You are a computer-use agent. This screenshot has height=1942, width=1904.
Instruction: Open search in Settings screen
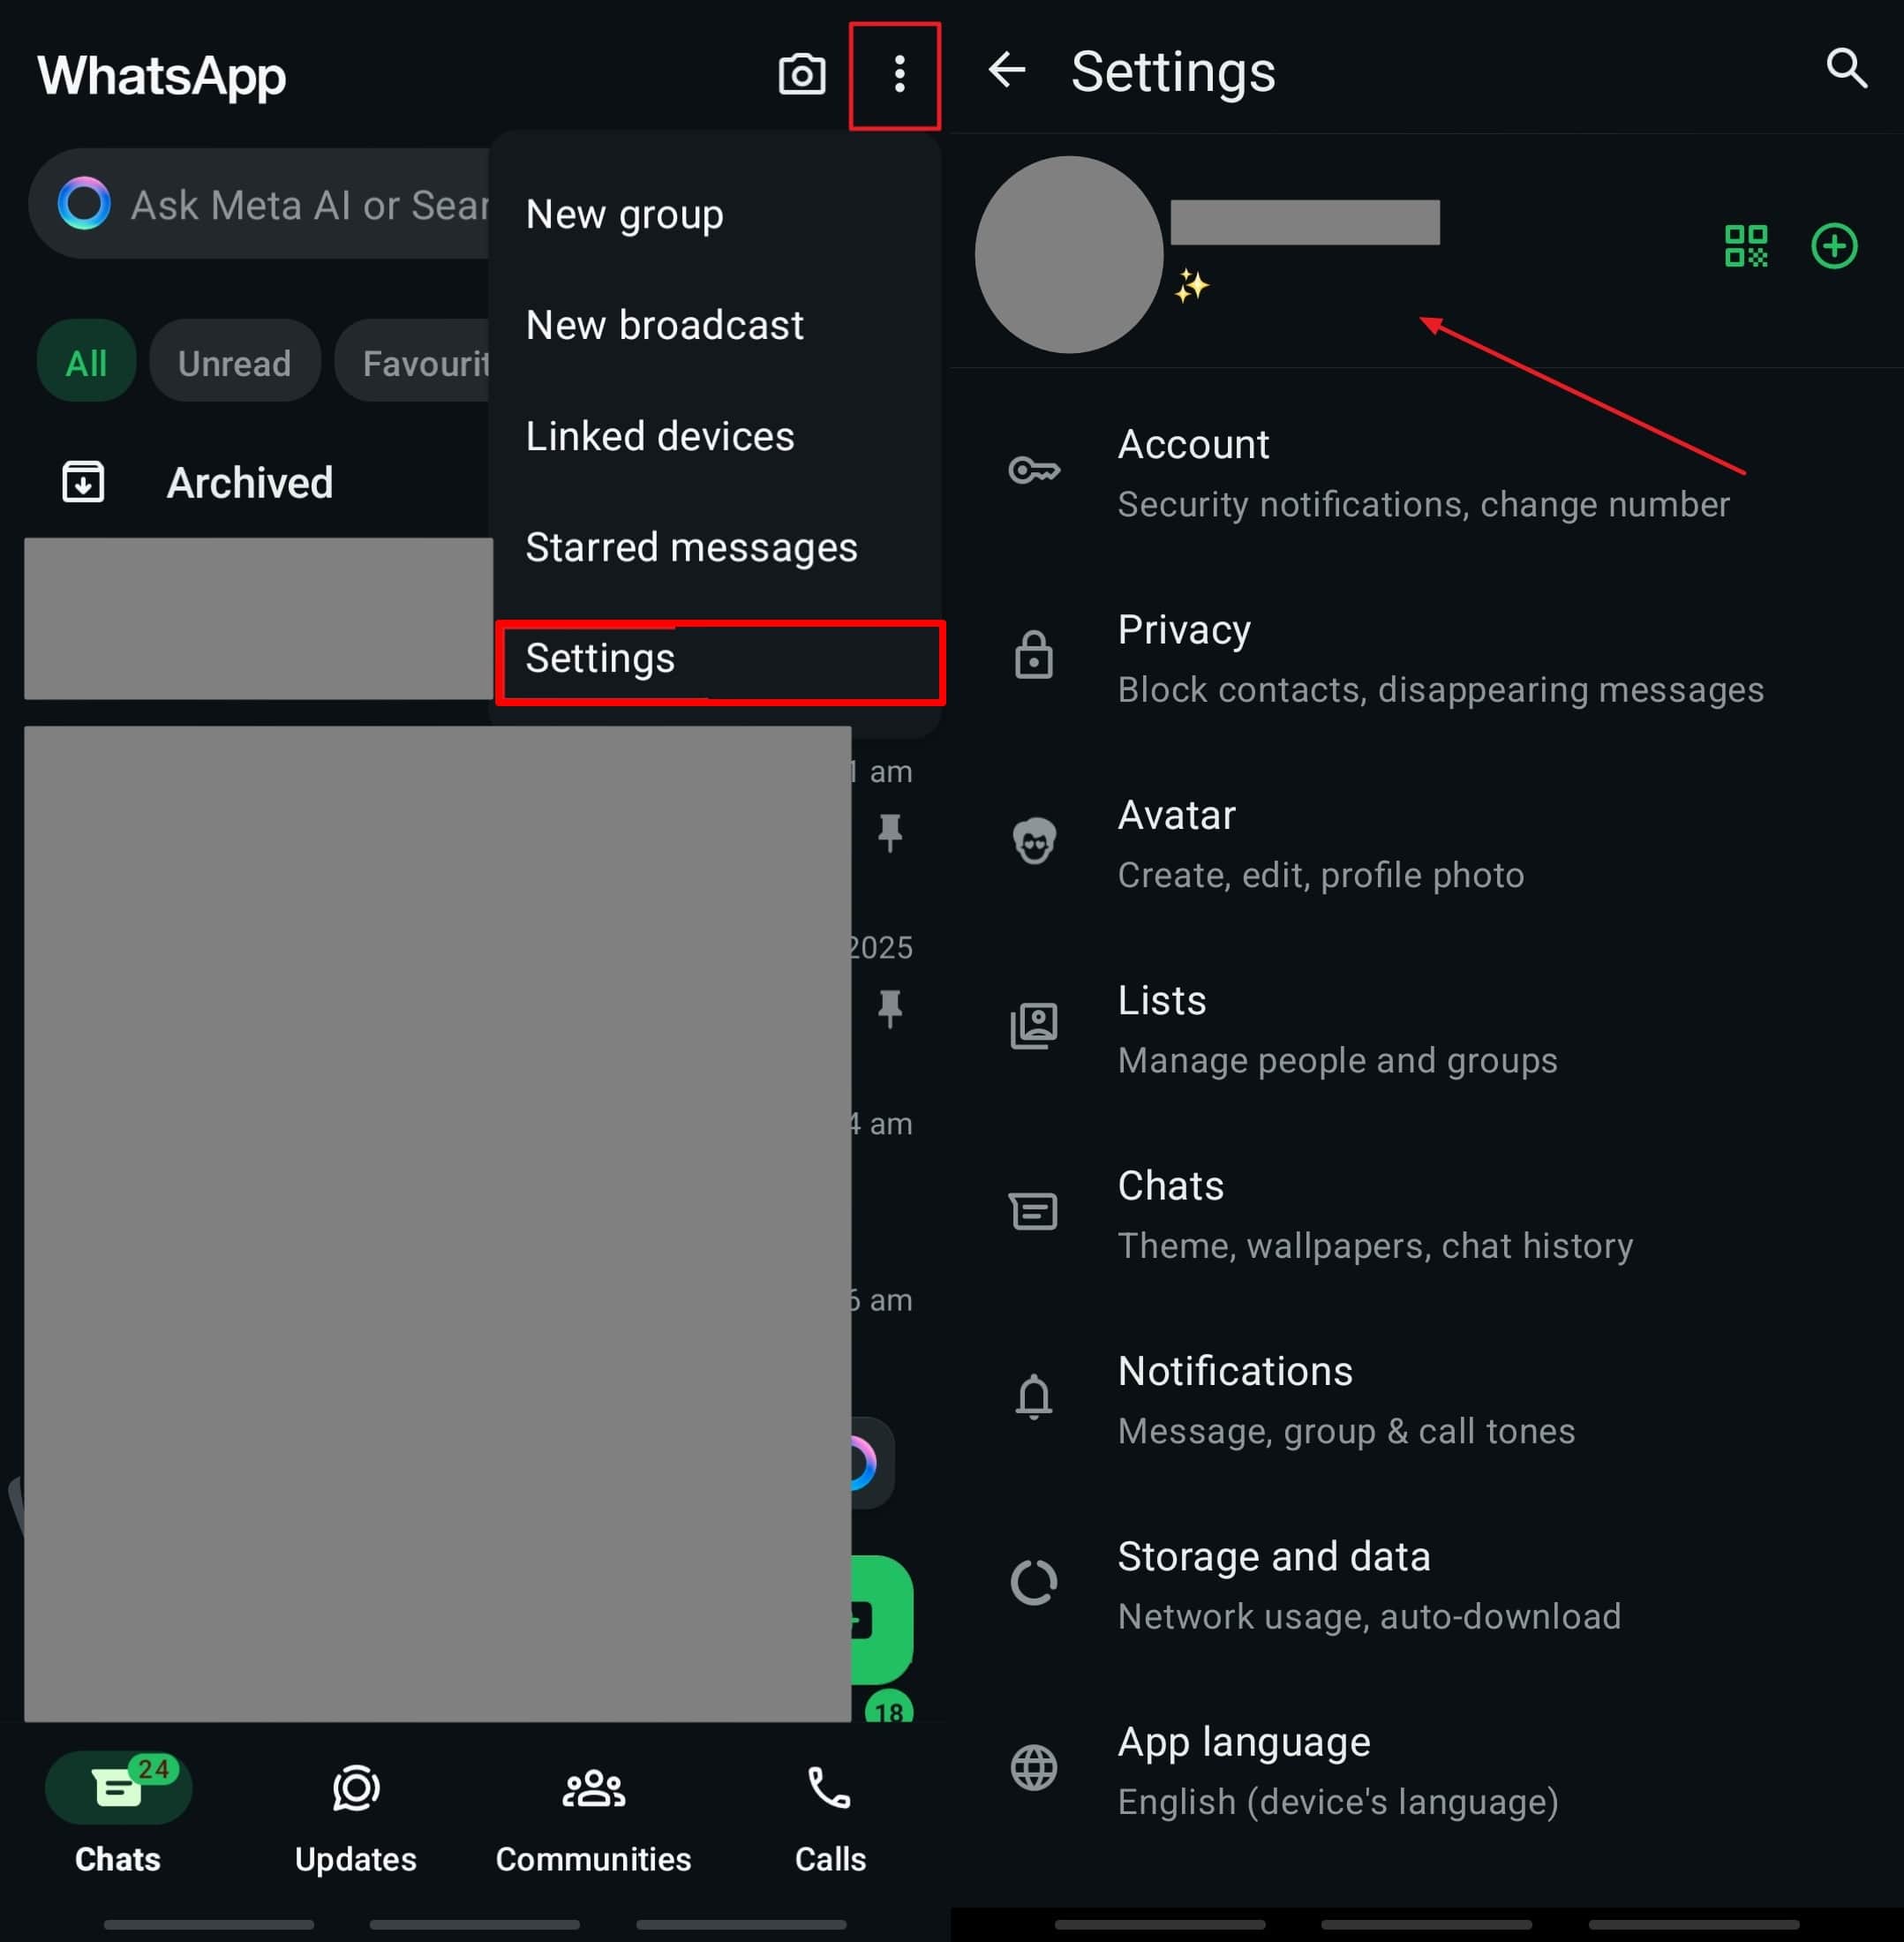pos(1846,69)
